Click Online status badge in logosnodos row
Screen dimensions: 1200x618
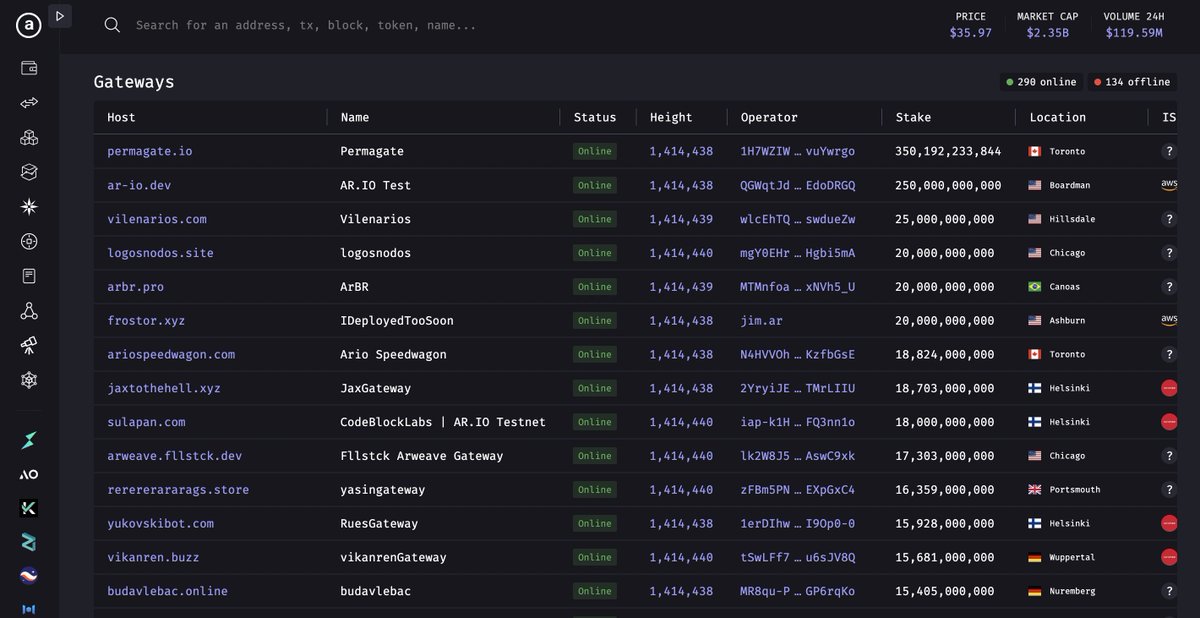click(595, 253)
